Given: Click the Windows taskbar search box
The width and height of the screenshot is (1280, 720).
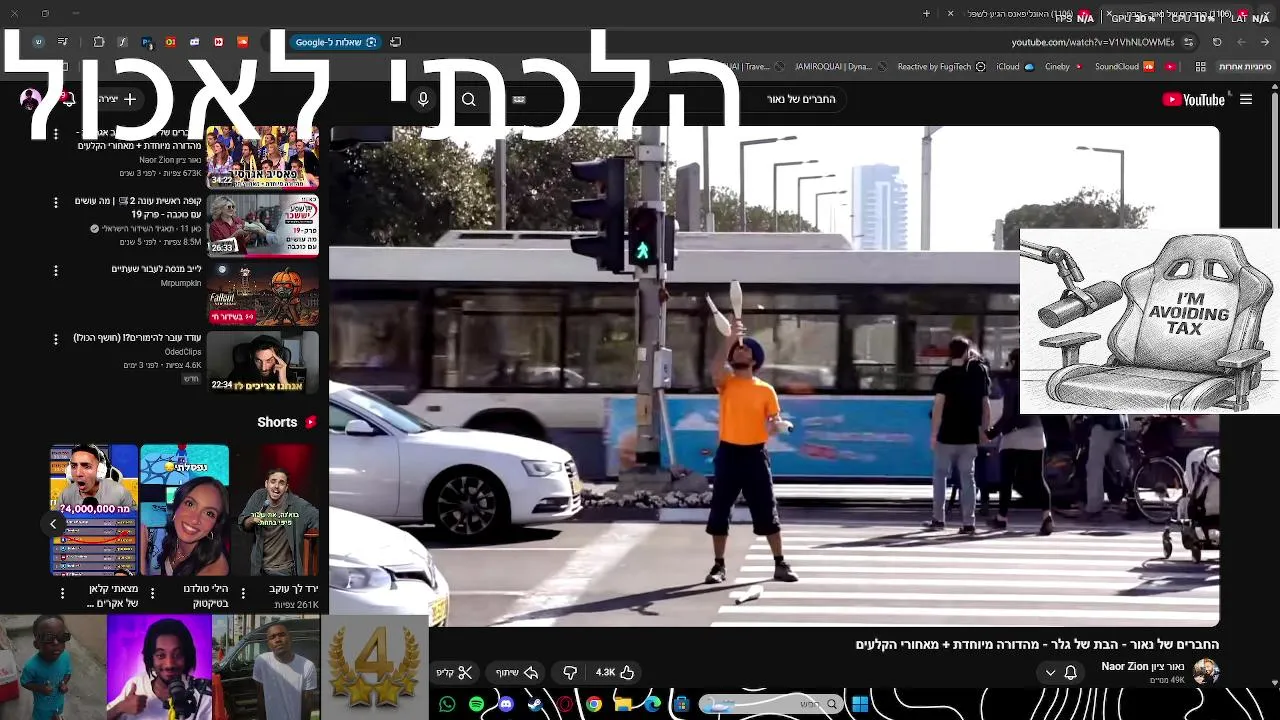Looking at the screenshot, I should (771, 704).
